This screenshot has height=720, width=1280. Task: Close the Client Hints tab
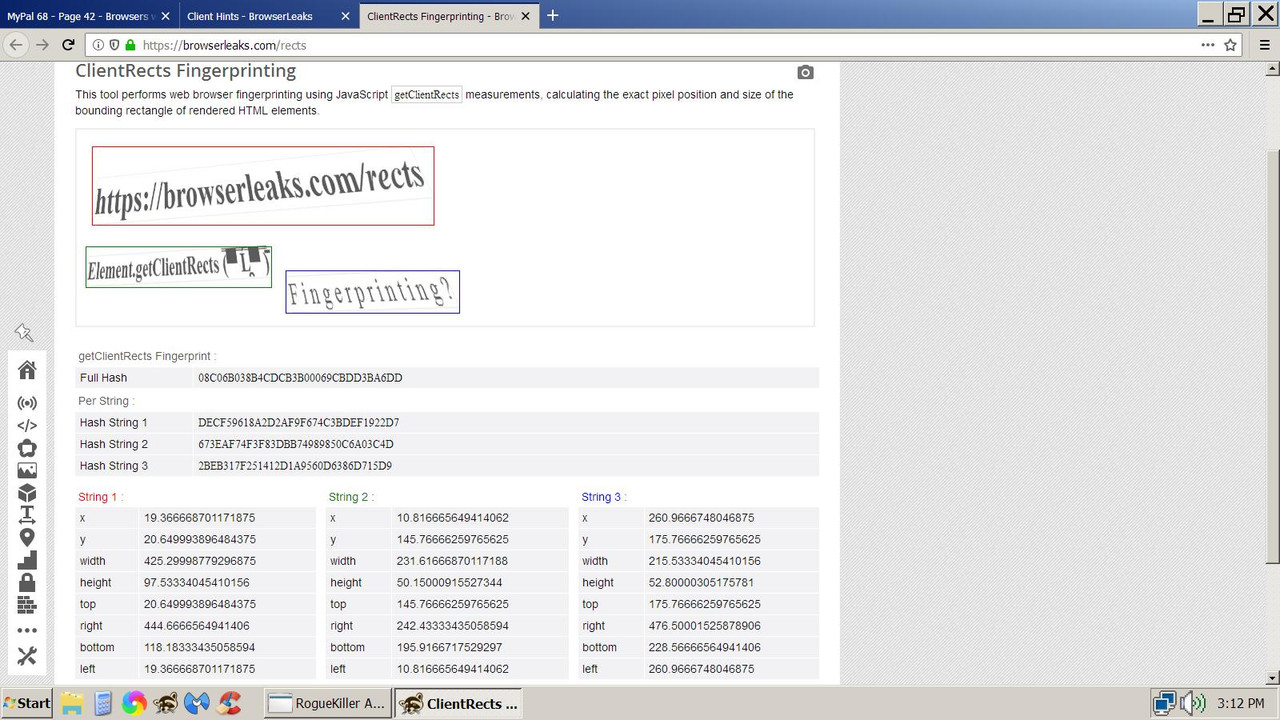click(x=345, y=16)
